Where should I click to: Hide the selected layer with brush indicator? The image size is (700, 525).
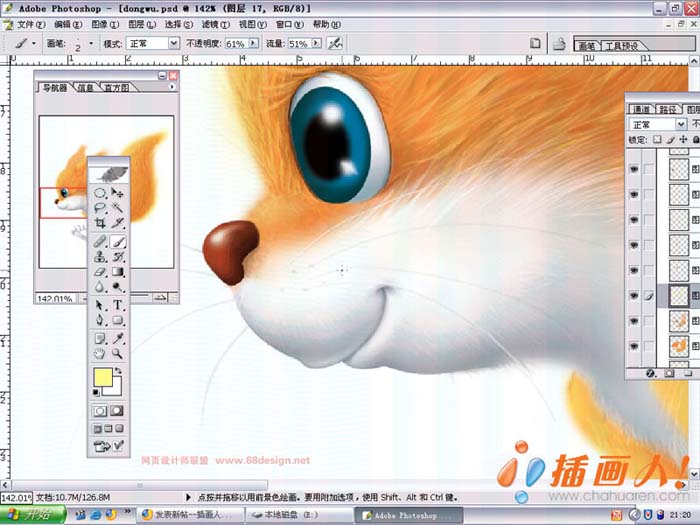[634, 296]
